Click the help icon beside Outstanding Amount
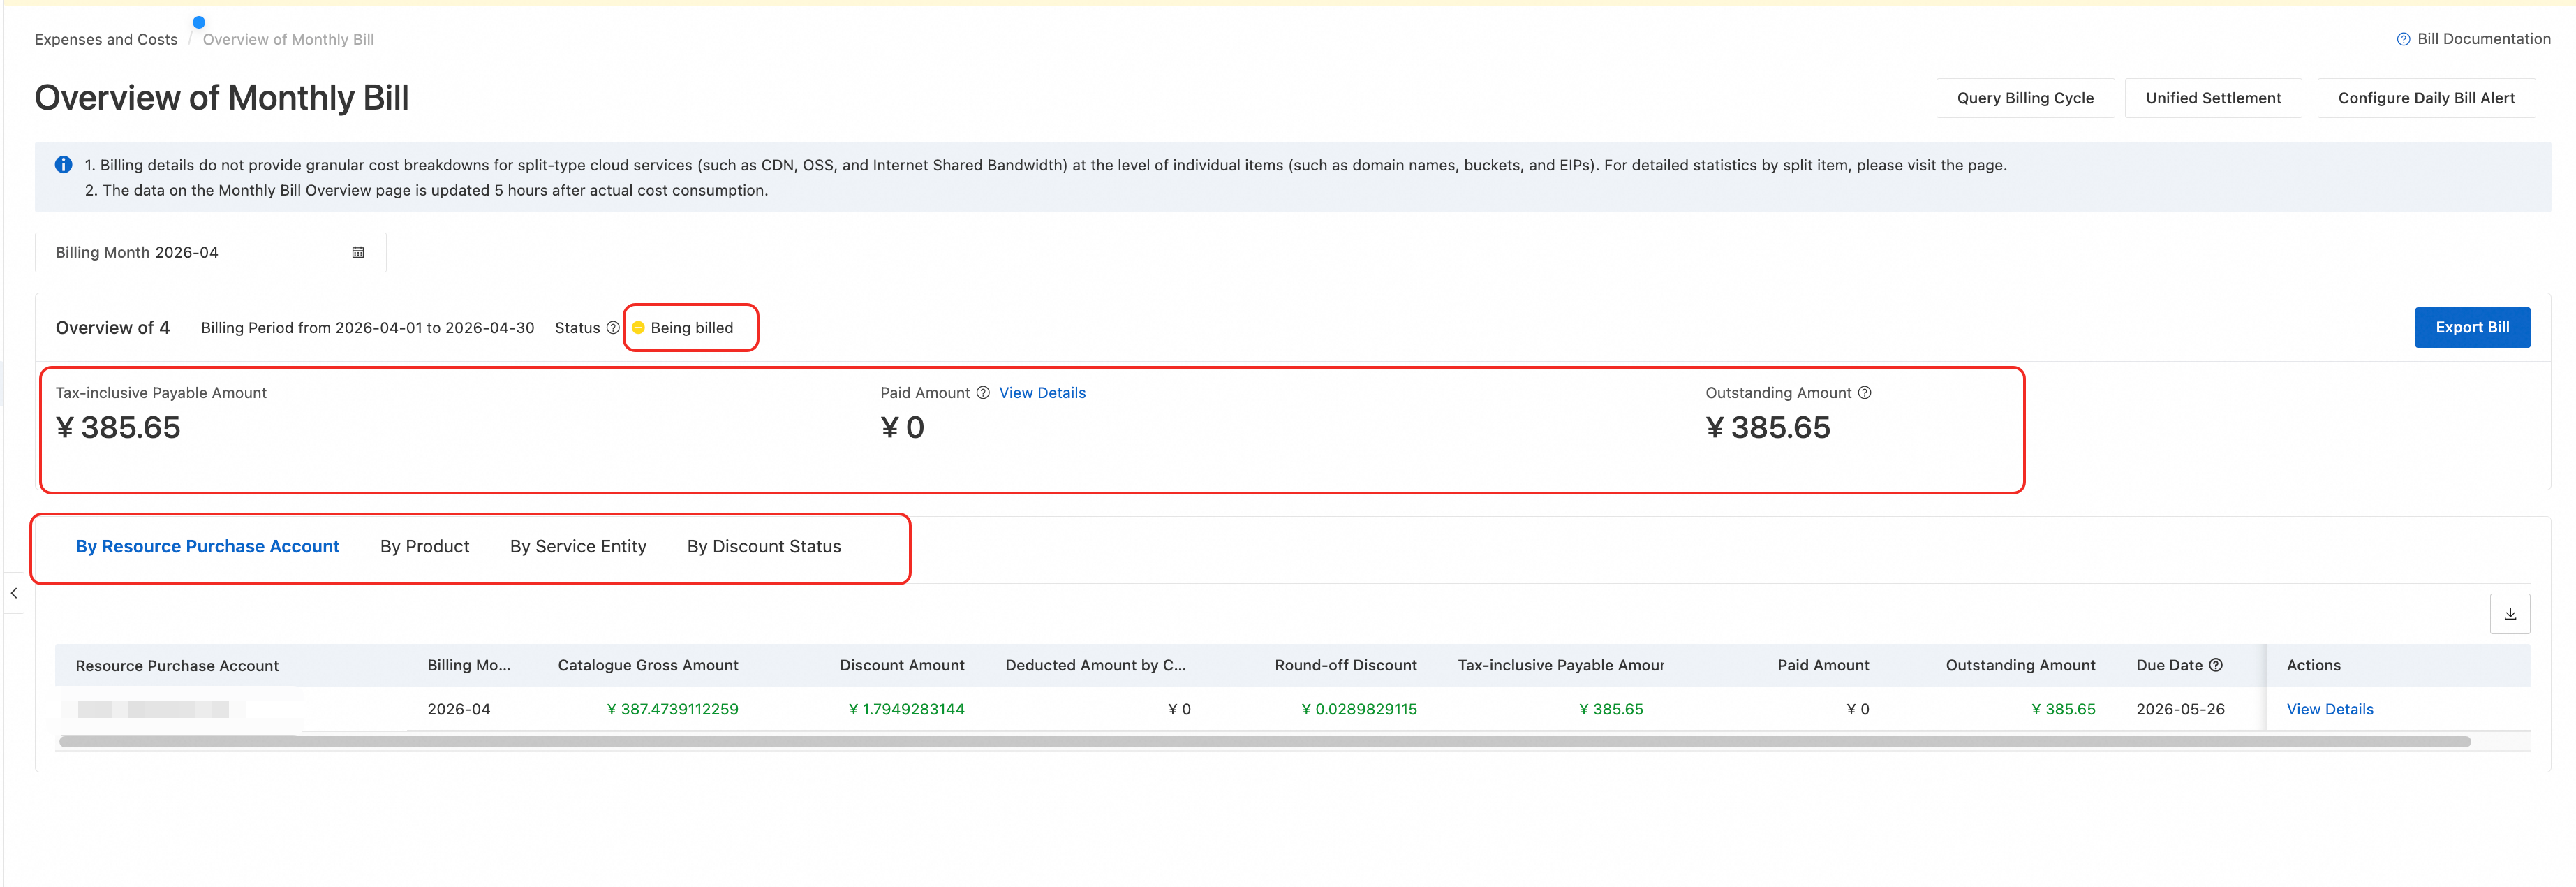The width and height of the screenshot is (2576, 887). click(x=1864, y=392)
